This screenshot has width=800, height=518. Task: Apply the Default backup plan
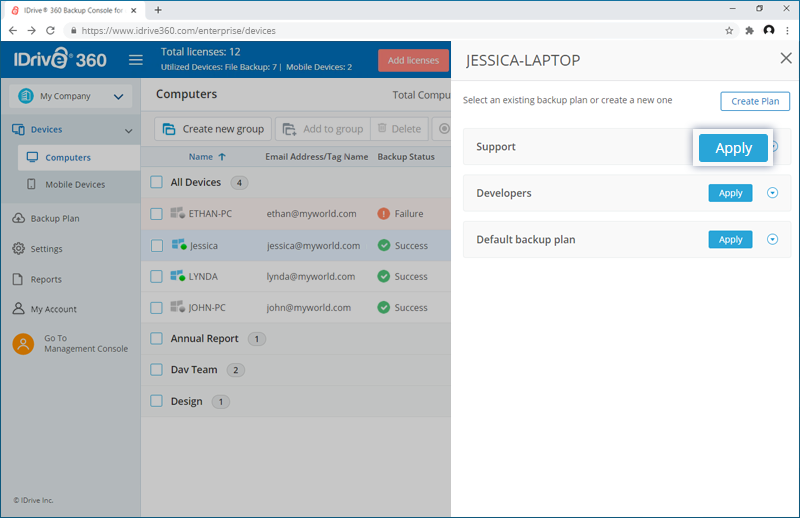pyautogui.click(x=730, y=239)
